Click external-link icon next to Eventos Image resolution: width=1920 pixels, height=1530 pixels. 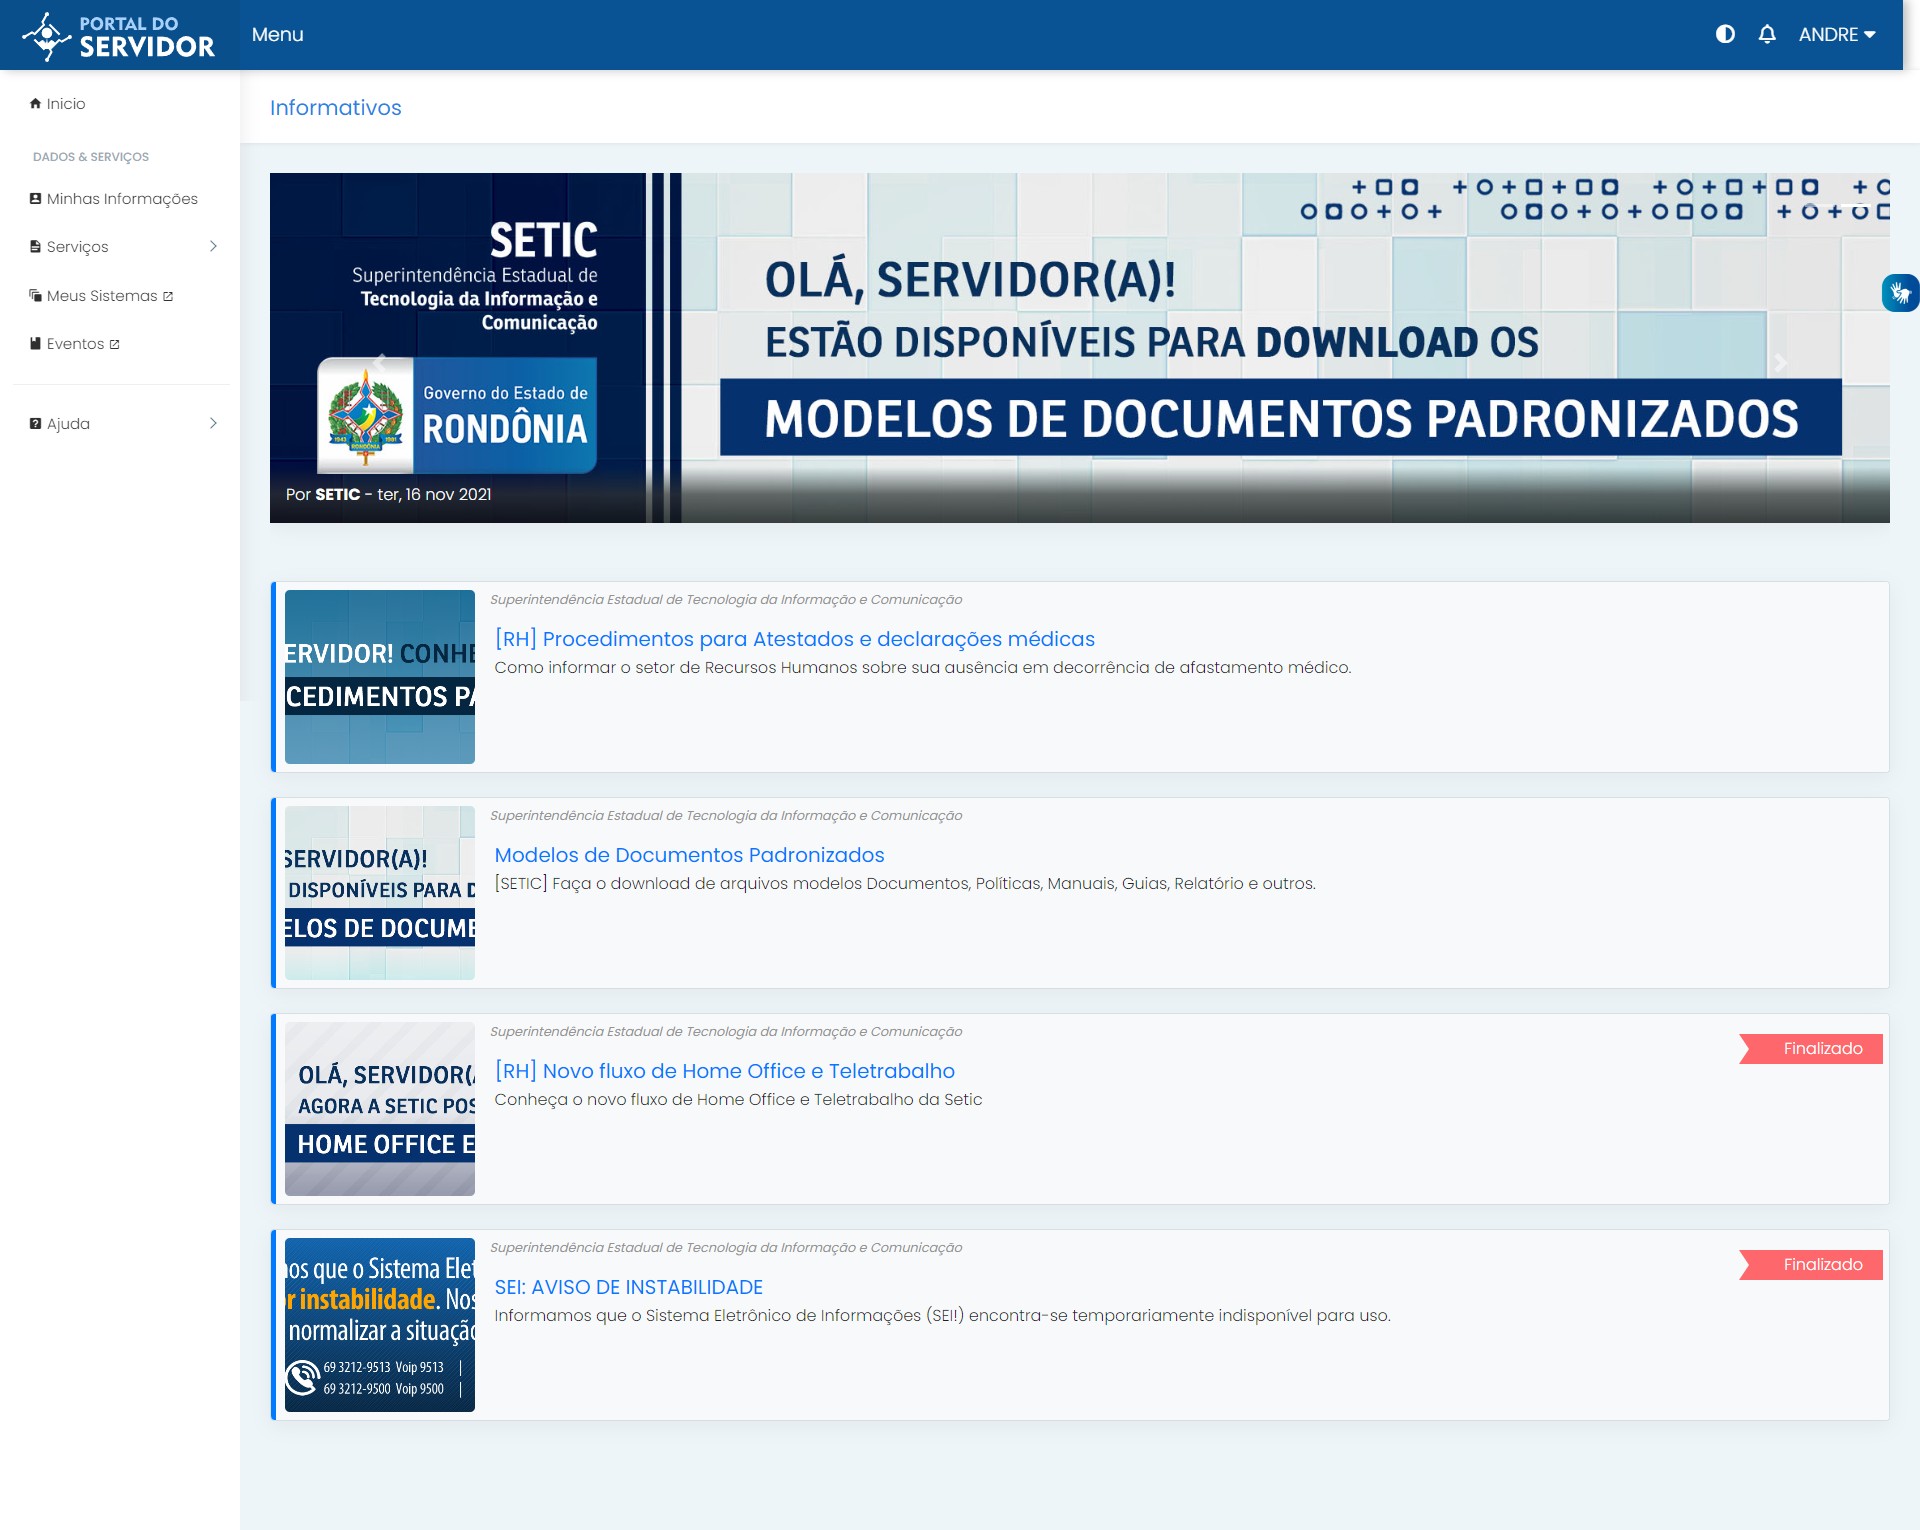tap(114, 344)
